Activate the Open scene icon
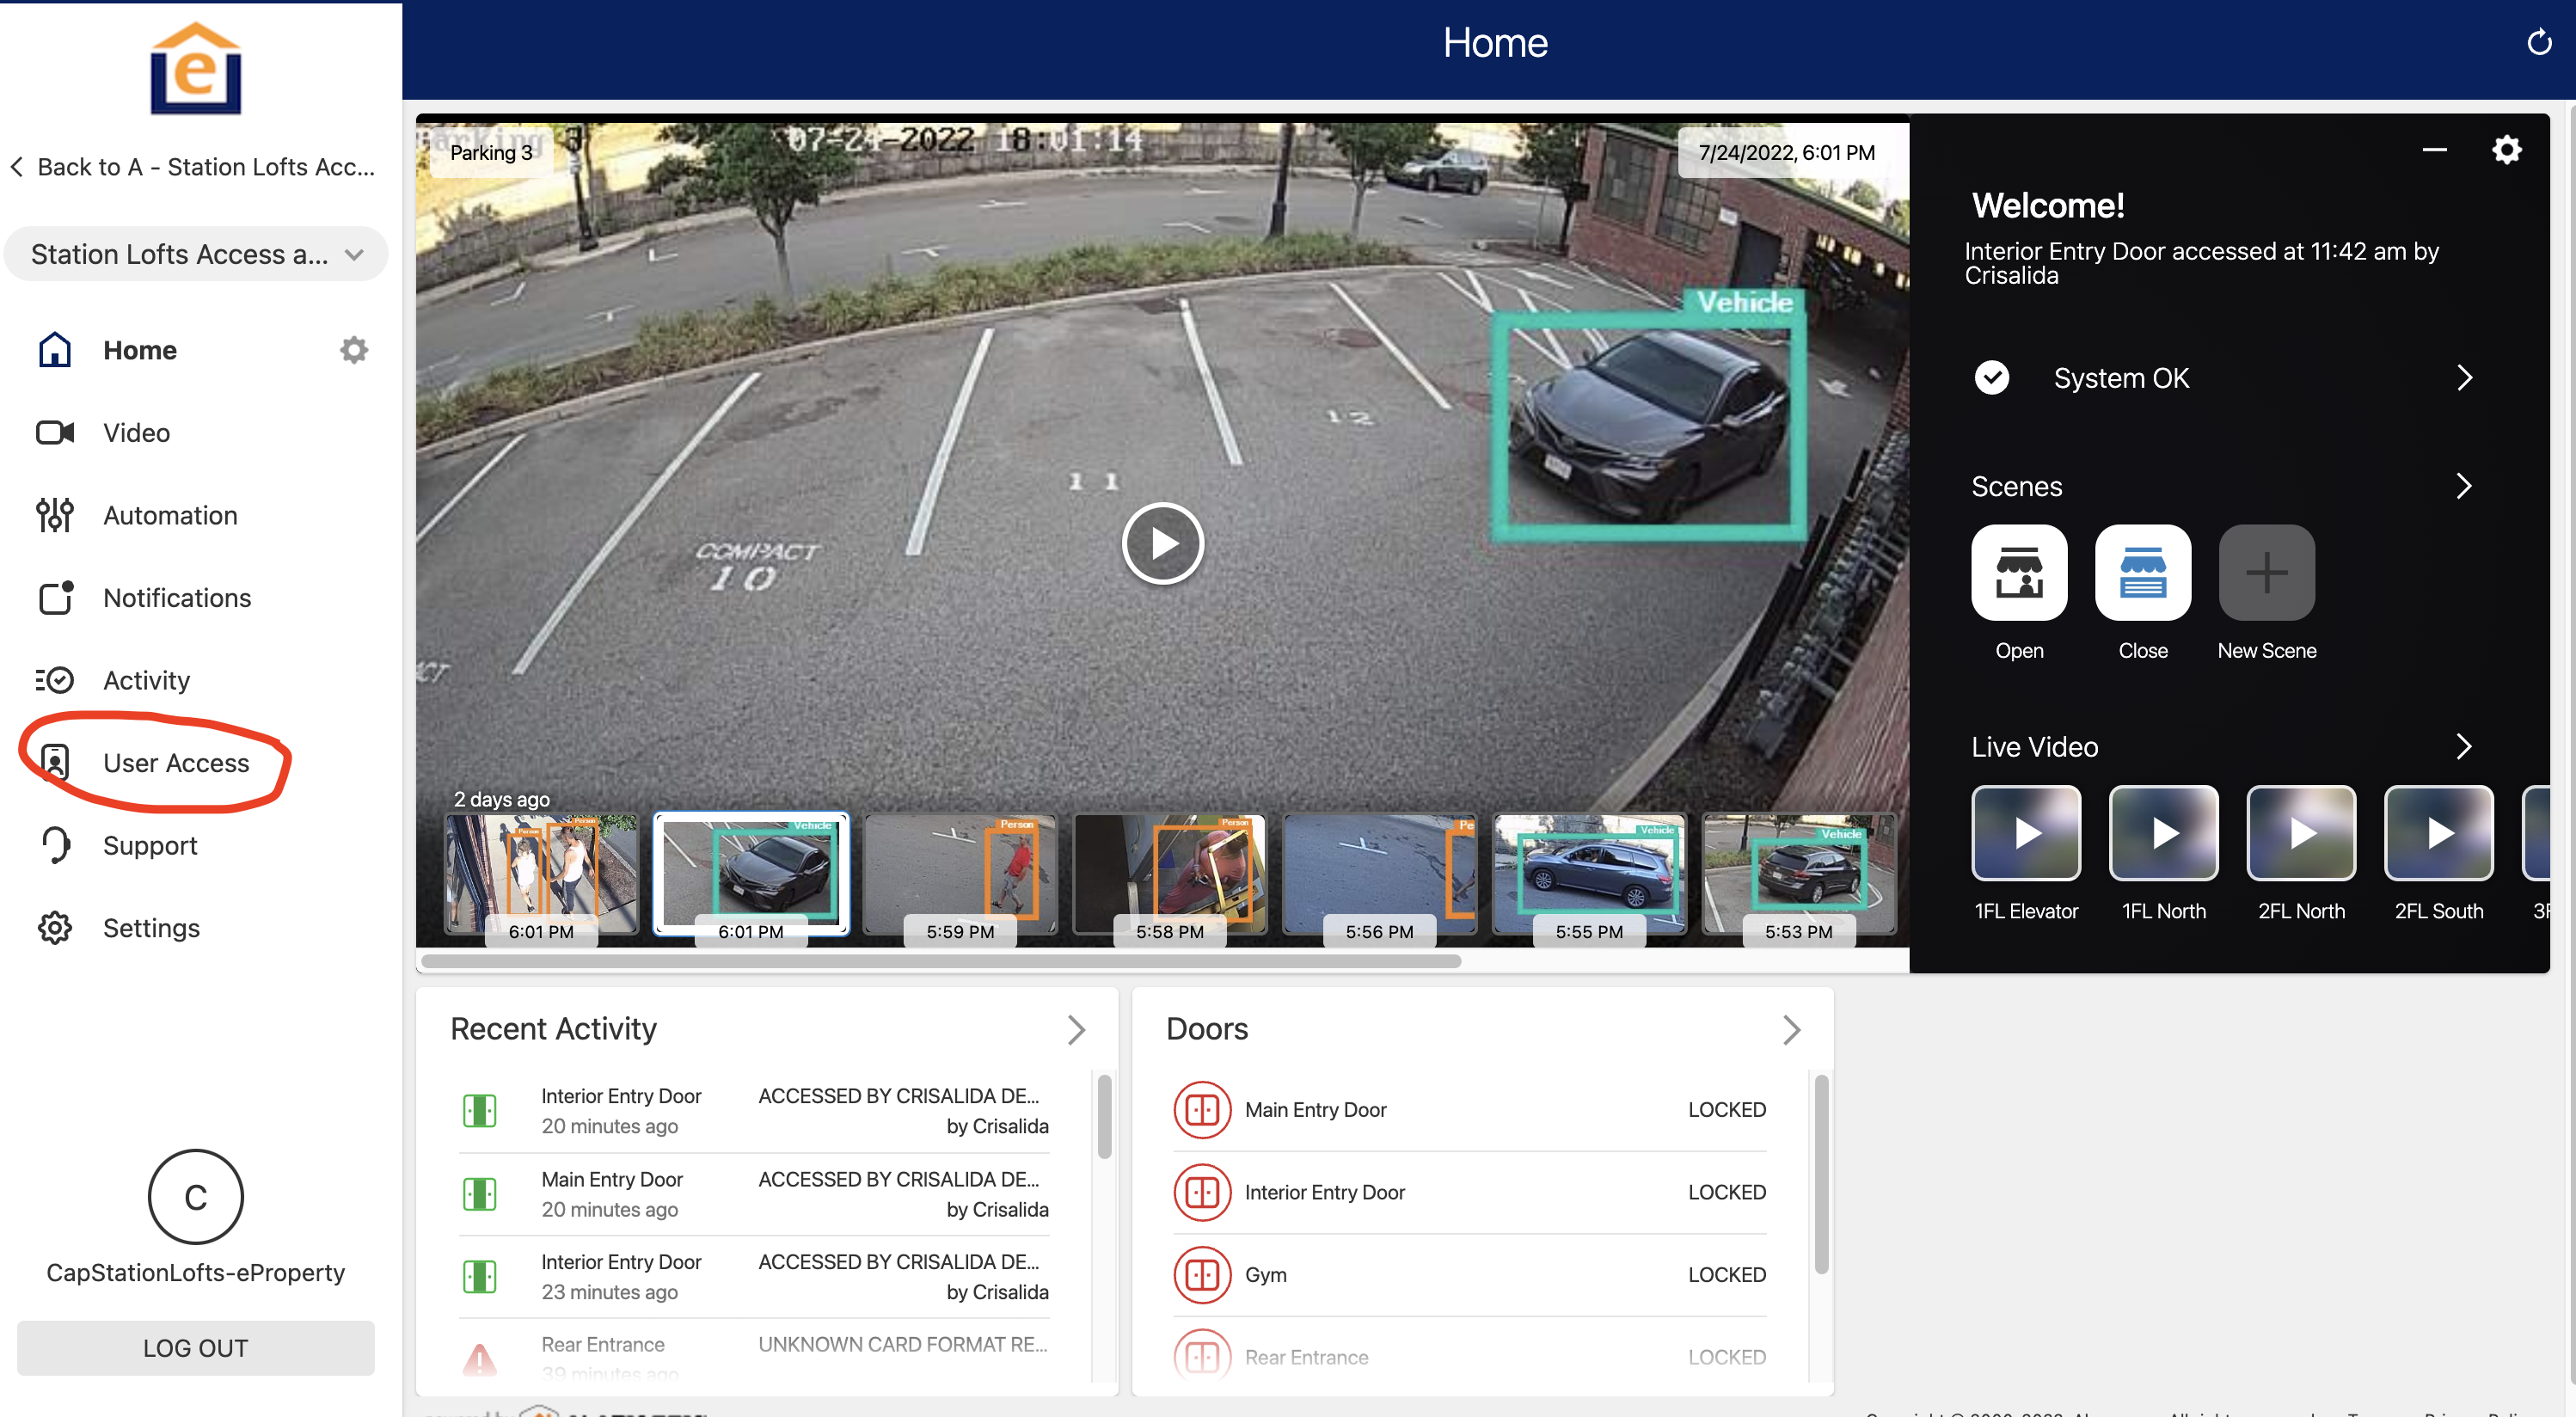This screenshot has height=1417, width=2576. 2018,573
